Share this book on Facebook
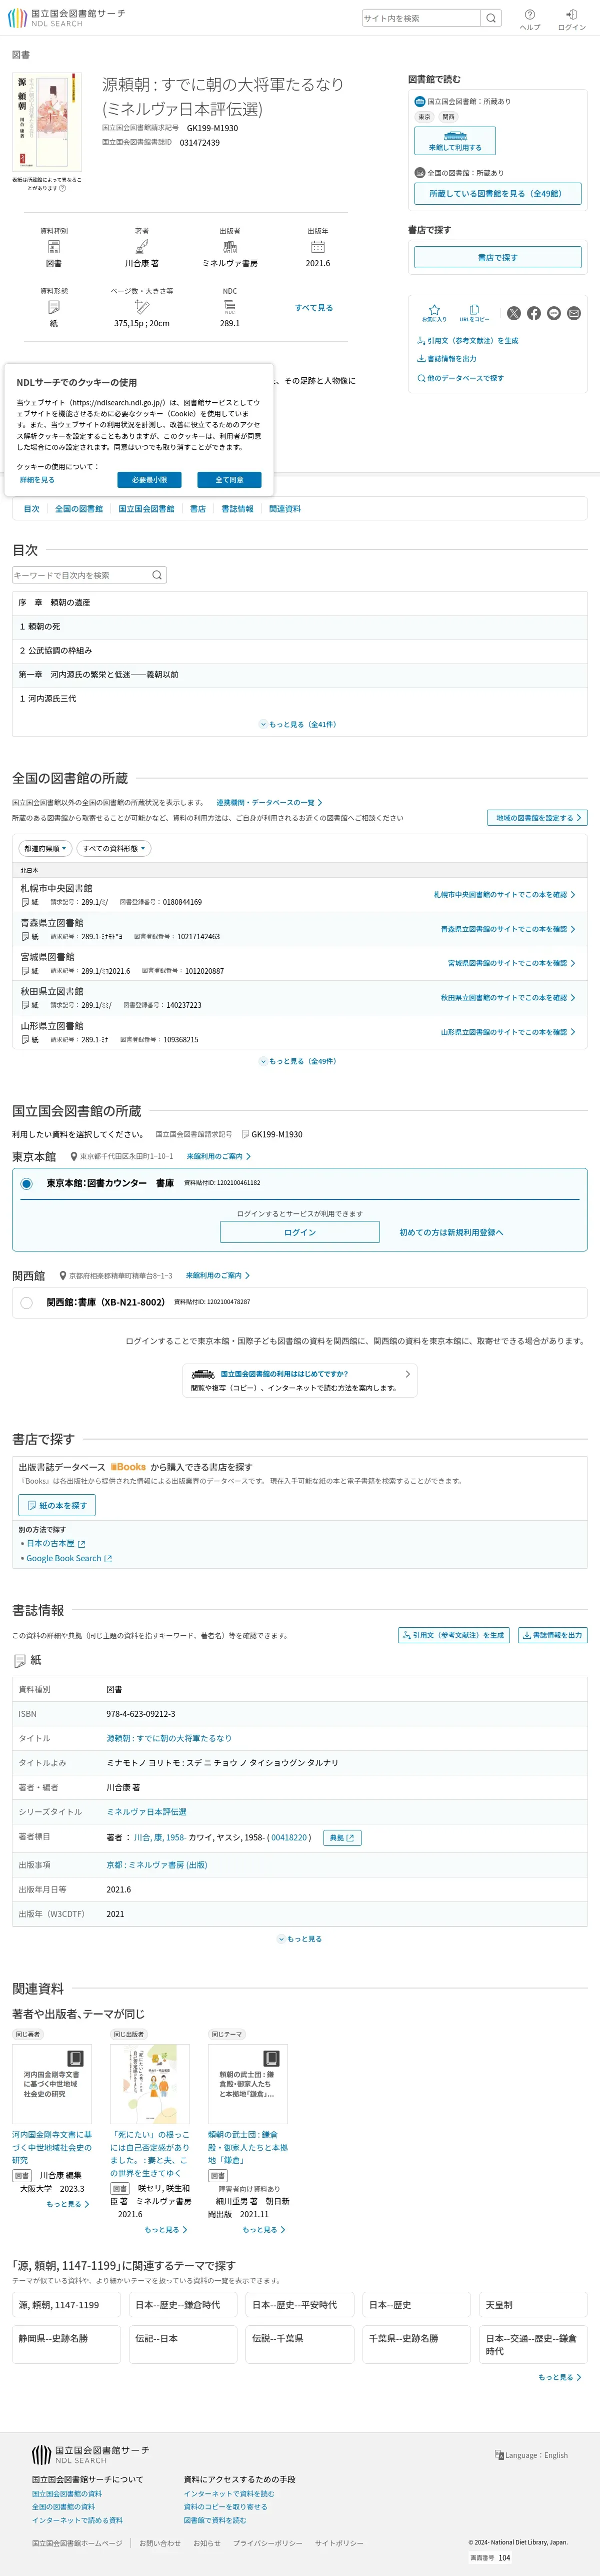The width and height of the screenshot is (600, 2576). (534, 313)
